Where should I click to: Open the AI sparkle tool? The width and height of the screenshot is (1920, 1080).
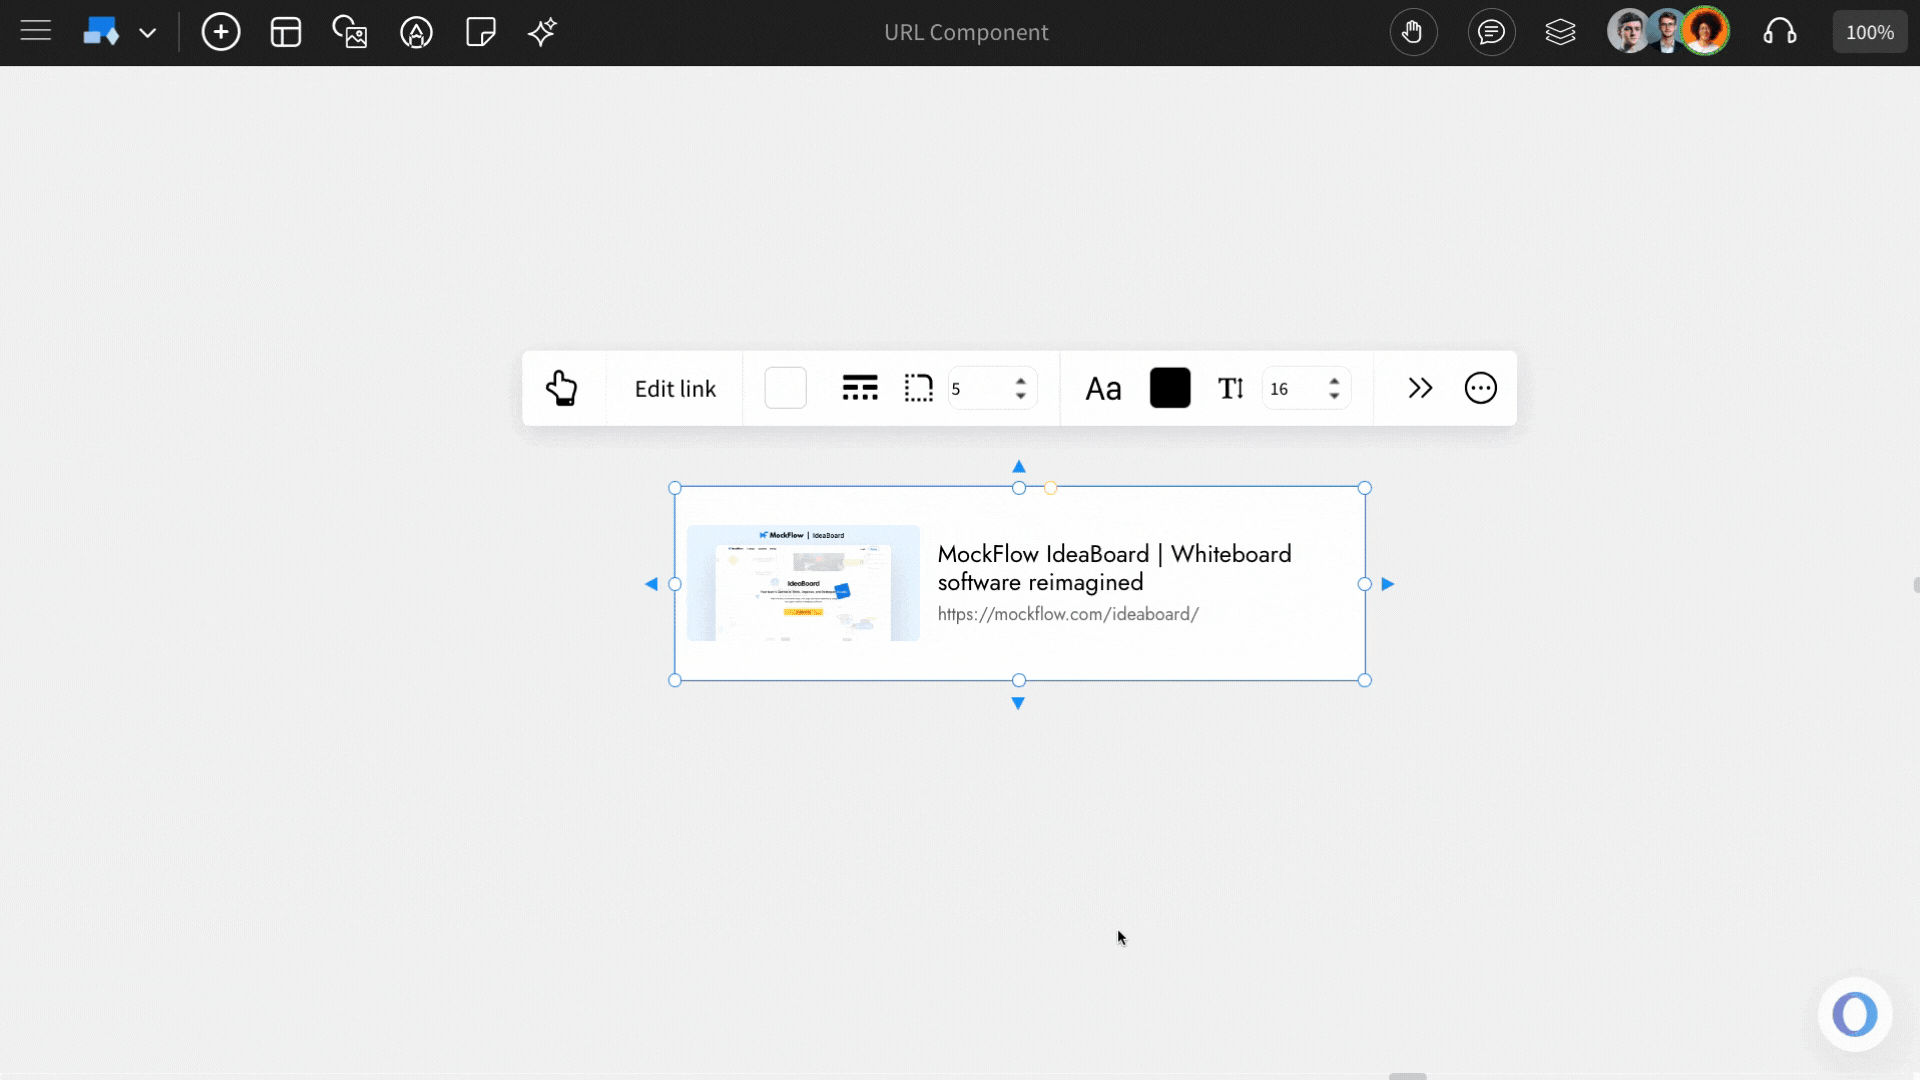click(542, 32)
